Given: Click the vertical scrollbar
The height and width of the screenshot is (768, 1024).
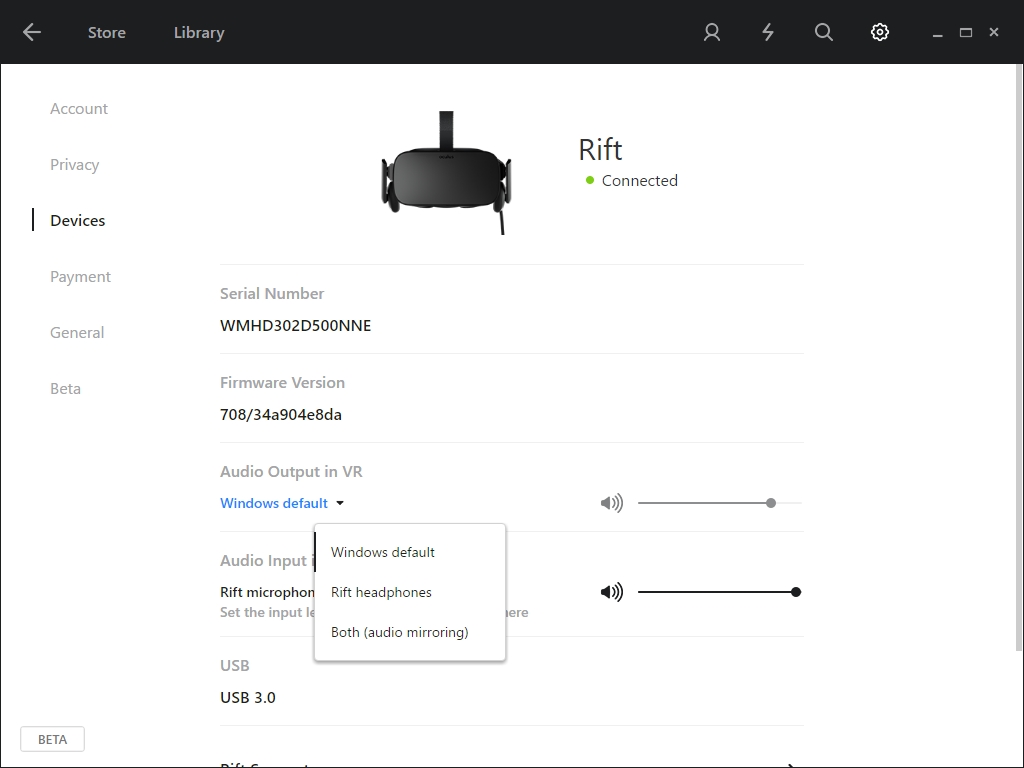Looking at the screenshot, I should point(1019,357).
